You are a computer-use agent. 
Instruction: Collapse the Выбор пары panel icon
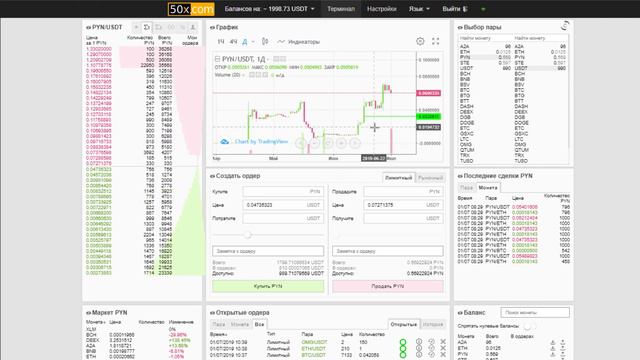click(460, 27)
